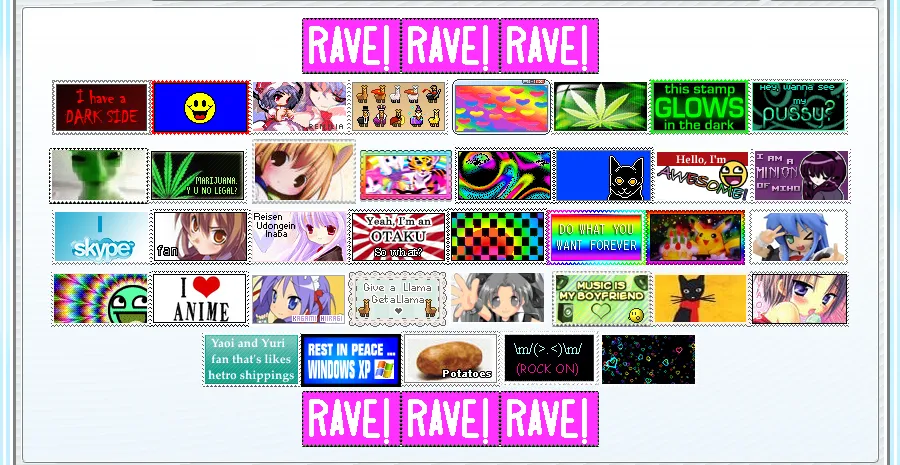Open 'Yaoi and Yuri fan' teal stamp
The height and width of the screenshot is (465, 900).
251,360
